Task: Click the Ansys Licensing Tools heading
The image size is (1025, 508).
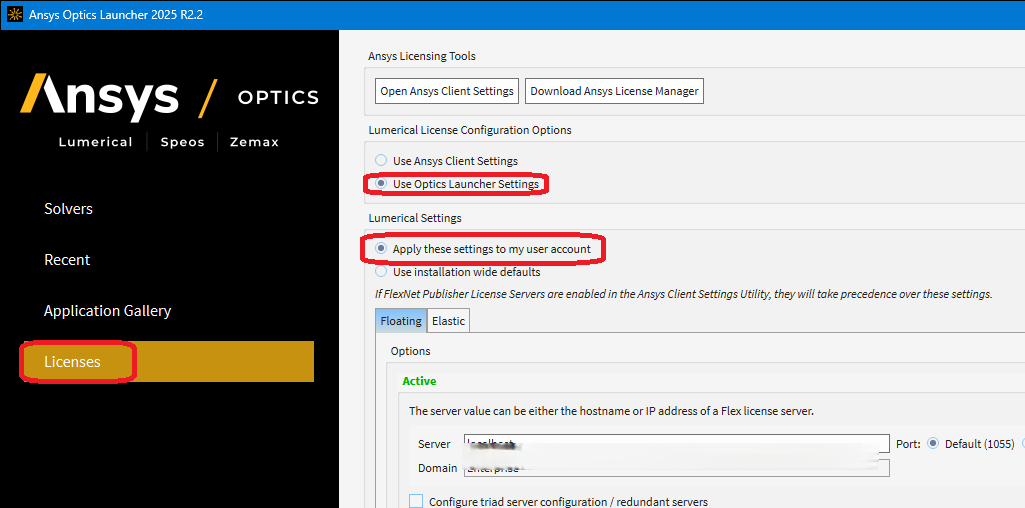Action: 422,56
